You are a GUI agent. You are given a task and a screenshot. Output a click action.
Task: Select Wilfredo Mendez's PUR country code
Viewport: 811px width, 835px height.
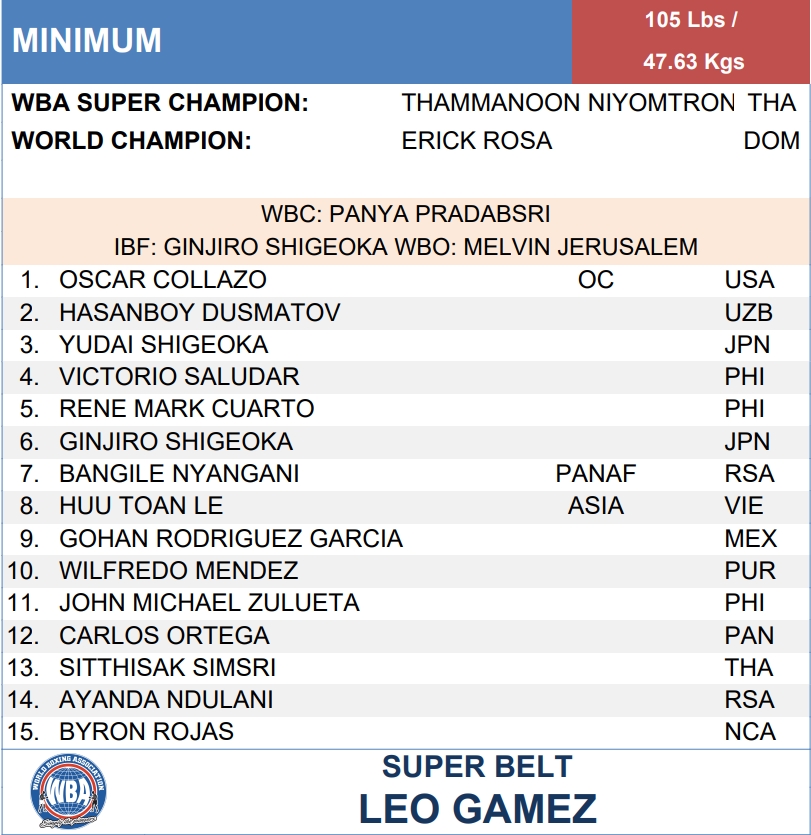[750, 571]
